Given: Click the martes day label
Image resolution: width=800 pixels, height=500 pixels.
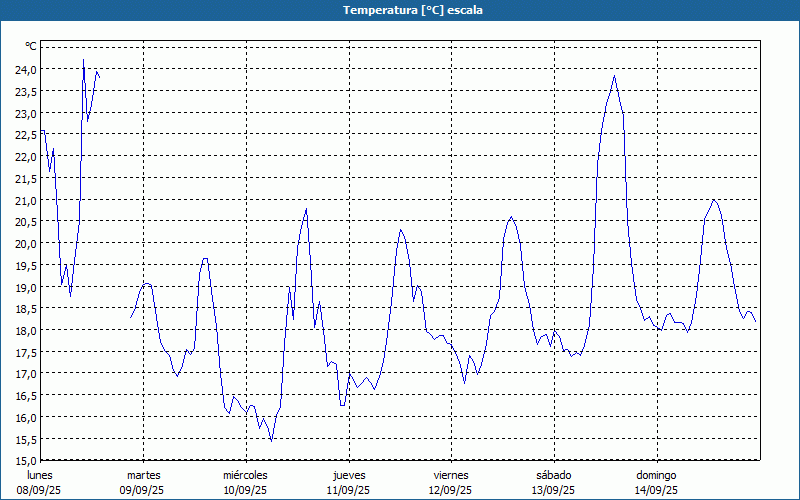Looking at the screenshot, I should [x=143, y=475].
